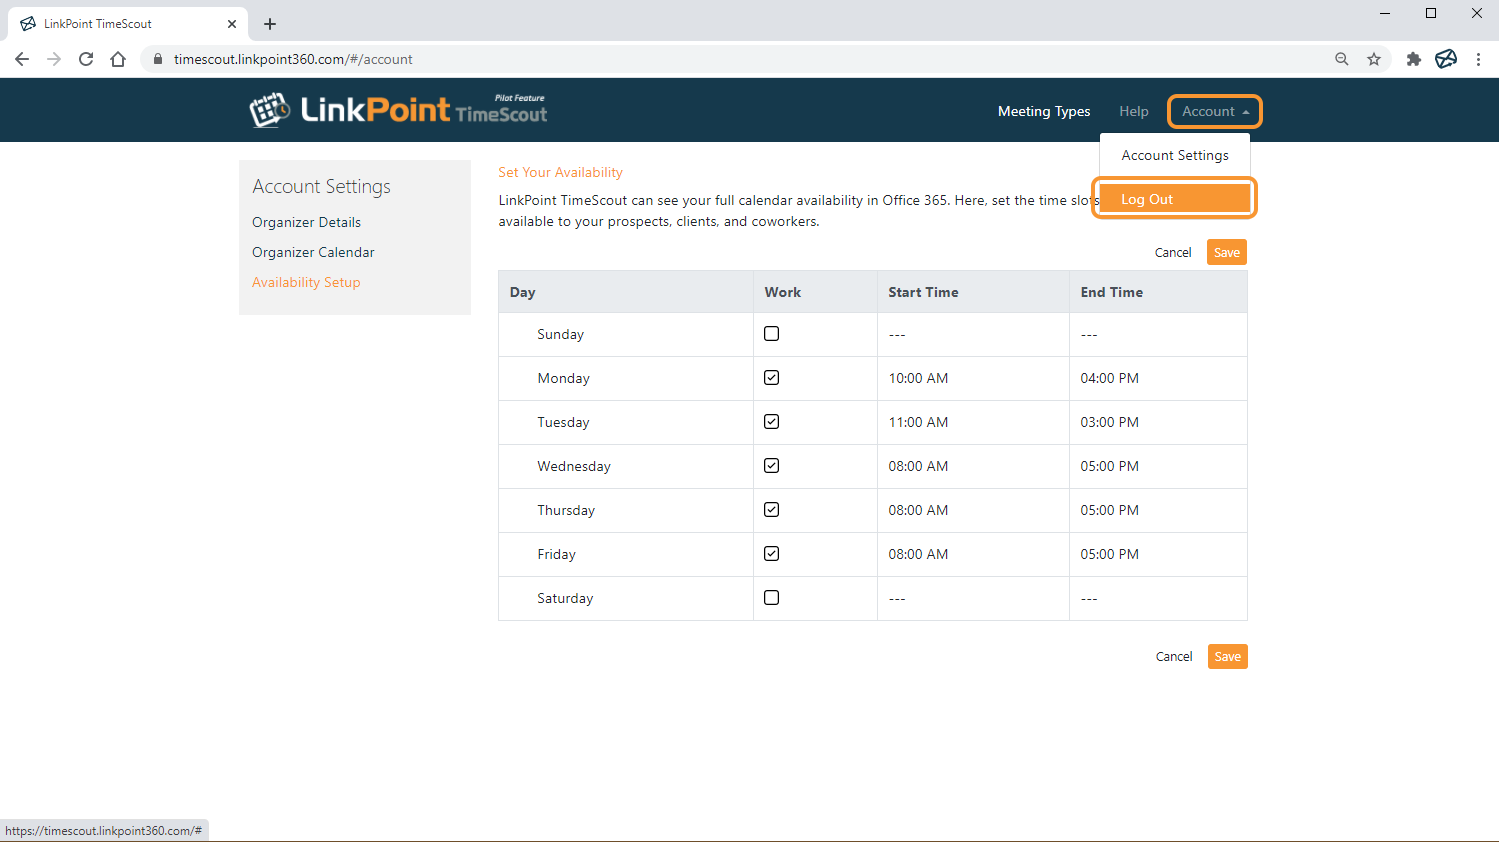Click the Sunday row label
This screenshot has height=842, width=1499.
pos(560,334)
